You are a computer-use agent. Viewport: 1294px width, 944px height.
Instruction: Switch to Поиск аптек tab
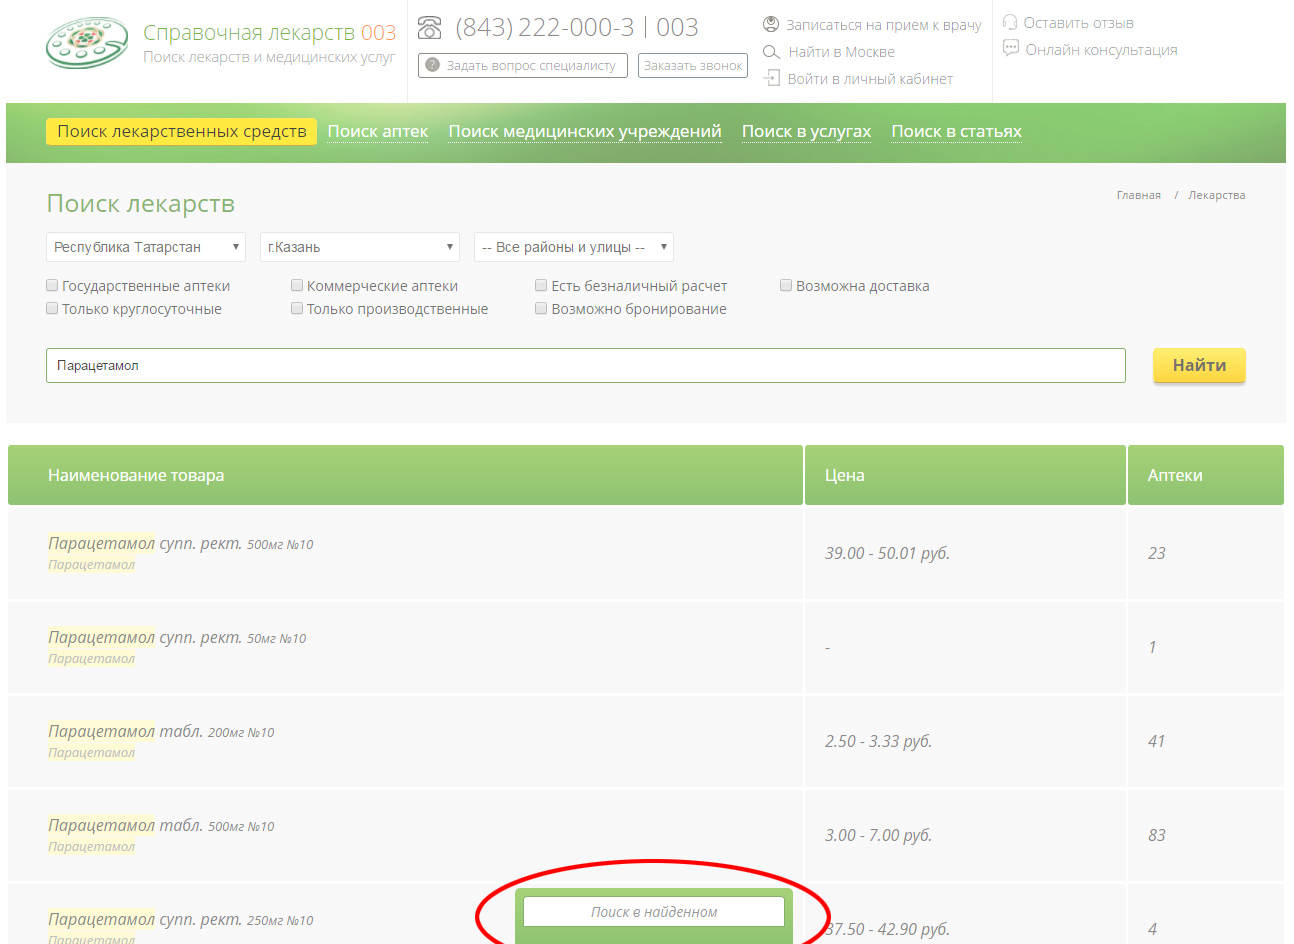tap(377, 131)
